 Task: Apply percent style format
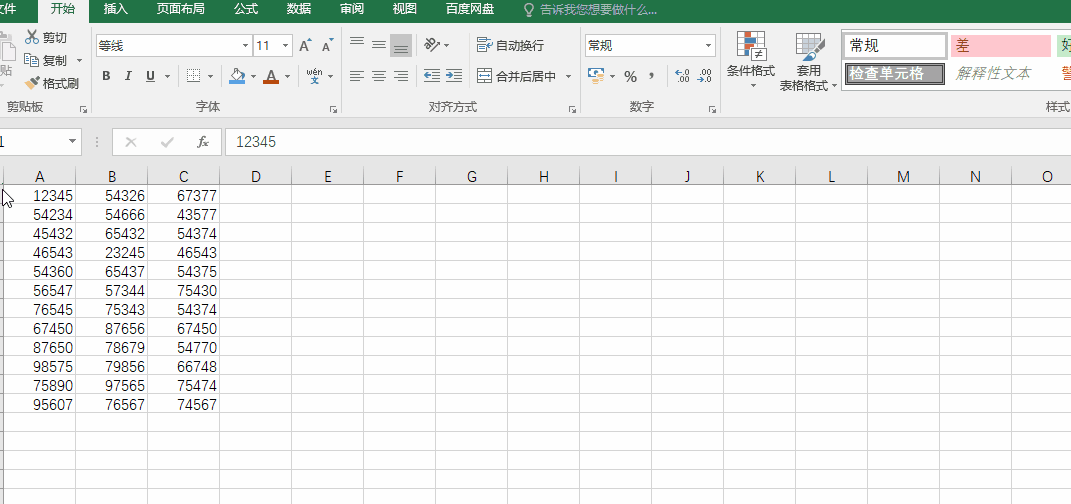[630, 76]
